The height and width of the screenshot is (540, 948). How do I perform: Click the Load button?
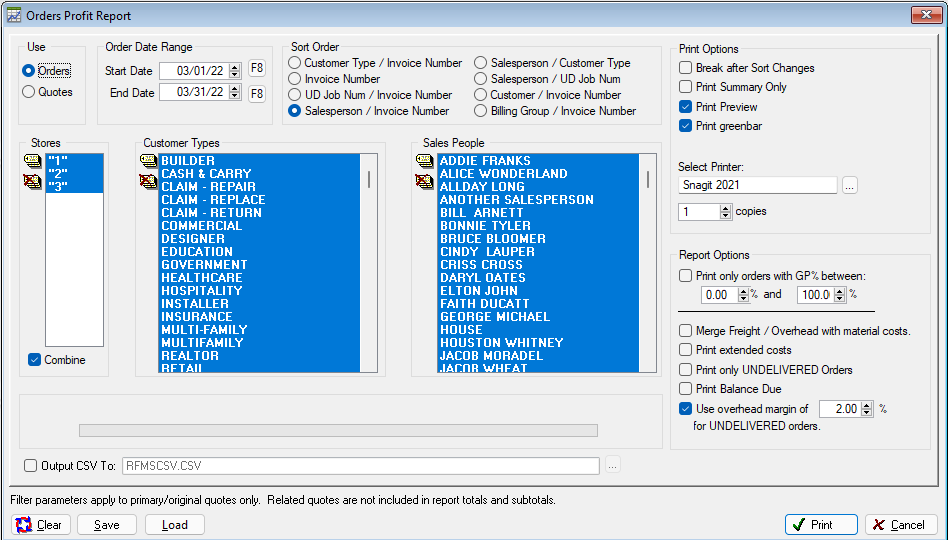pyautogui.click(x=175, y=525)
